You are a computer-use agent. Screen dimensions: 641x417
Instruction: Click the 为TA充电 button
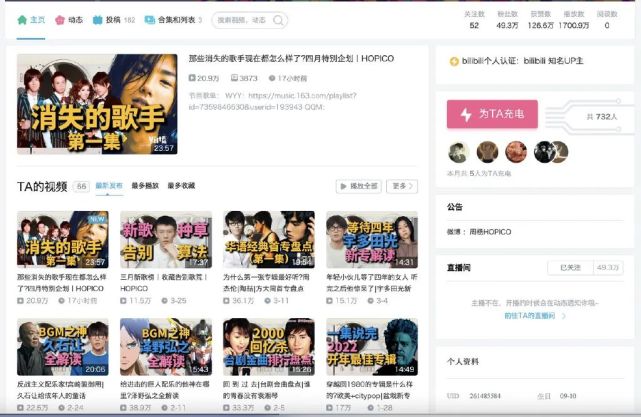[492, 114]
